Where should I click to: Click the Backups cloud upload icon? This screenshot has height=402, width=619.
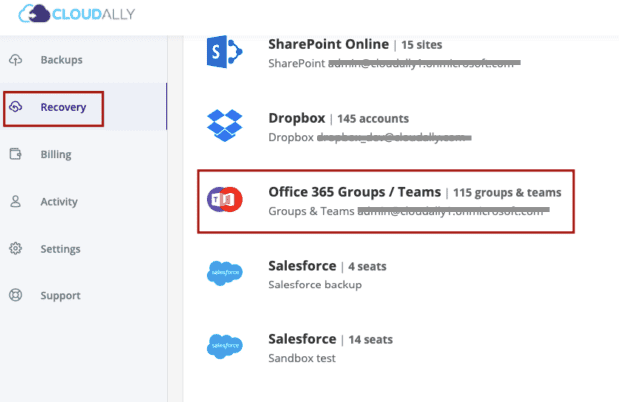pyautogui.click(x=15, y=60)
